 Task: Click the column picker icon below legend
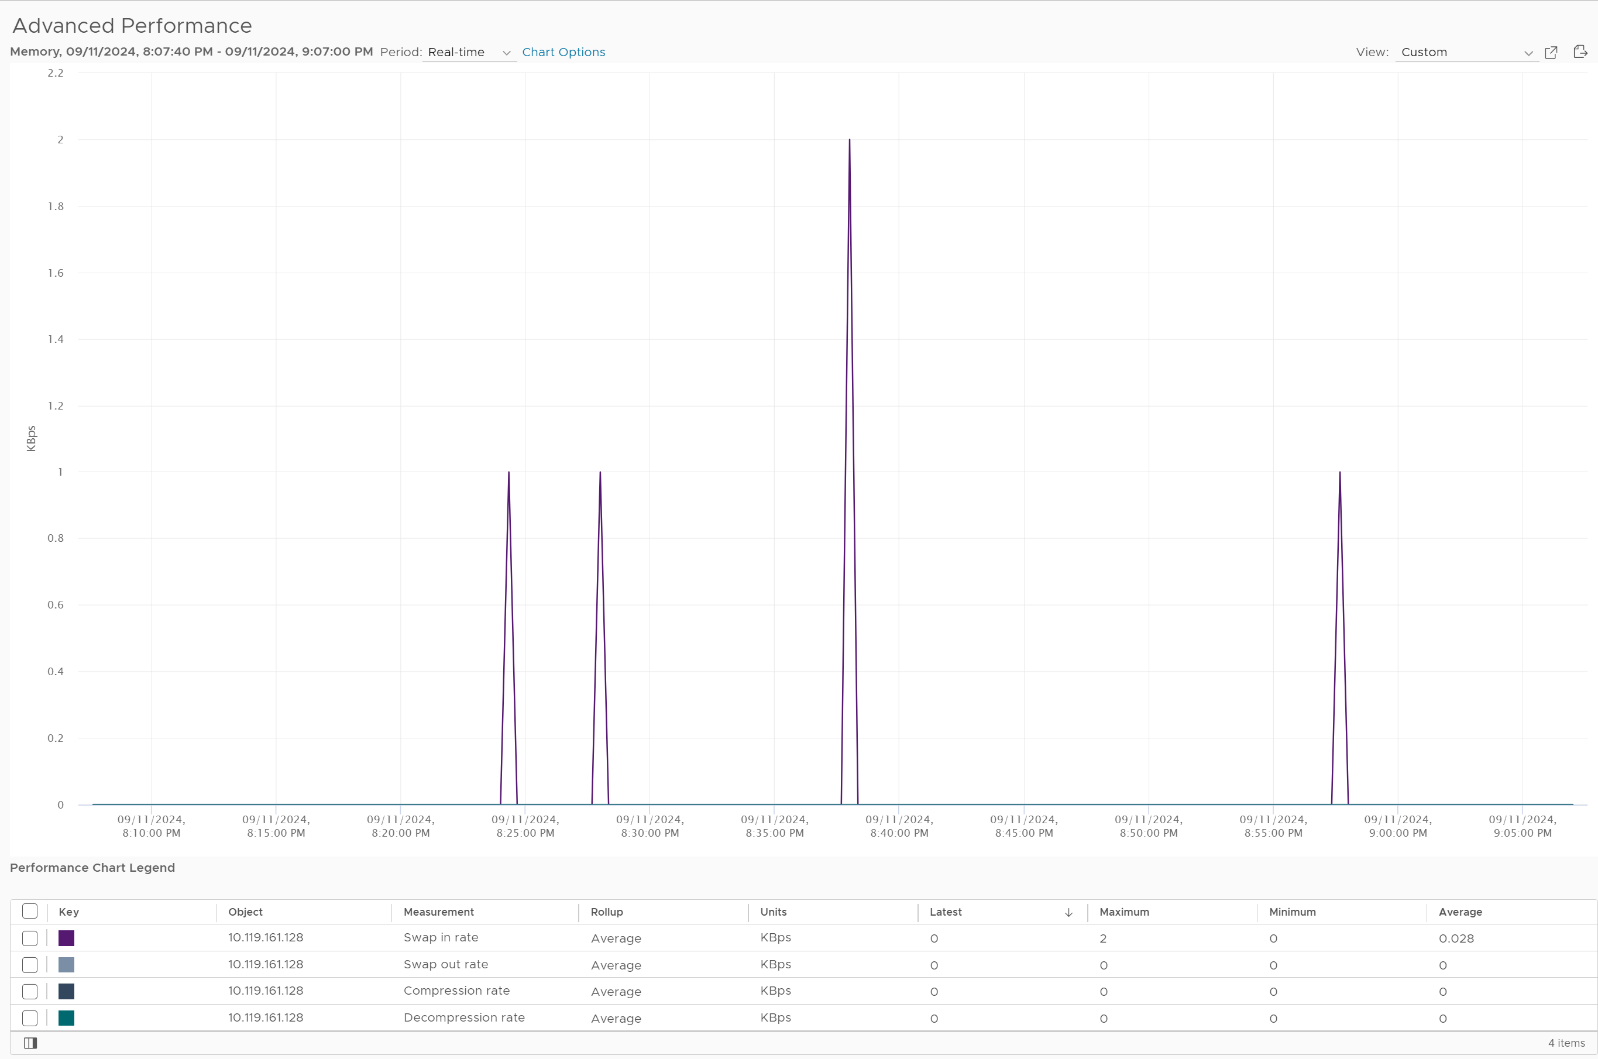click(x=31, y=1043)
